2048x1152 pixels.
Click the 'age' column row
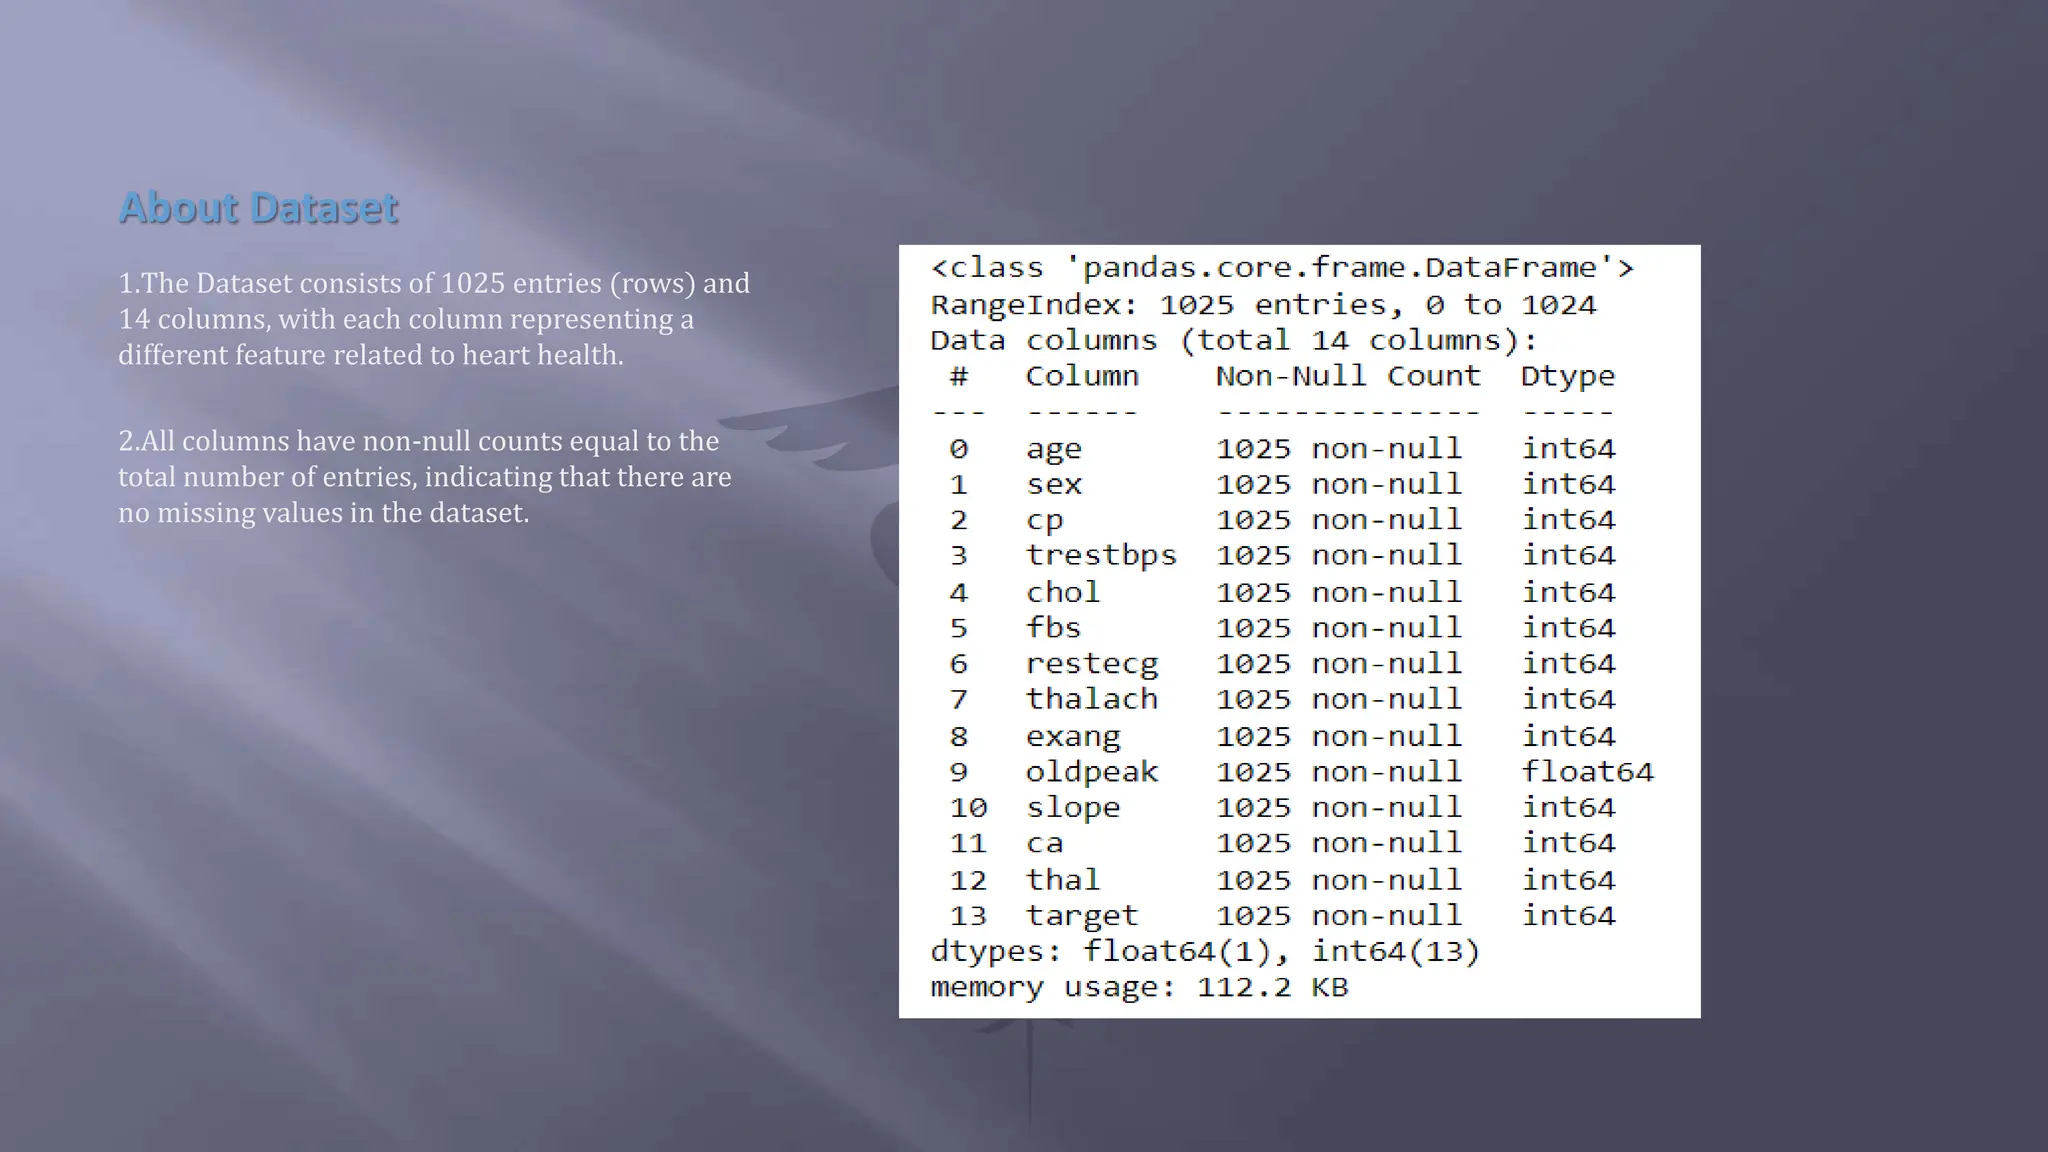click(1053, 449)
